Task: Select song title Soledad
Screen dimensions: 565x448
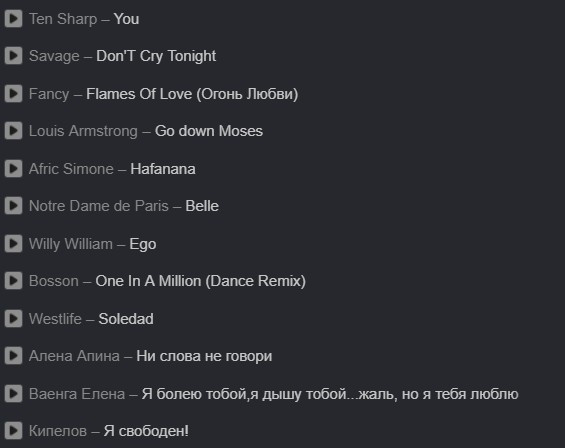Action: [x=126, y=319]
